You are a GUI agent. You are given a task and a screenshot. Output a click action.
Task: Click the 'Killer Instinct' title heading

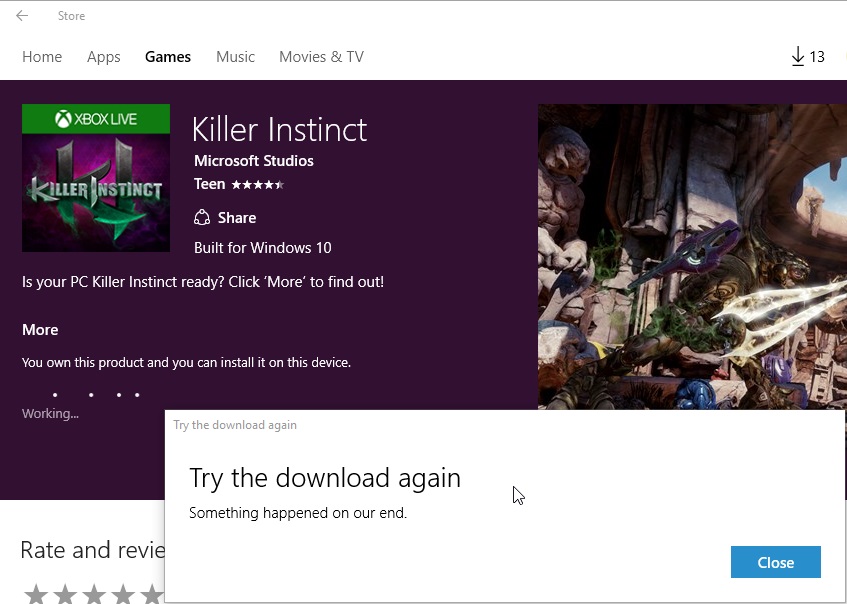coord(280,130)
